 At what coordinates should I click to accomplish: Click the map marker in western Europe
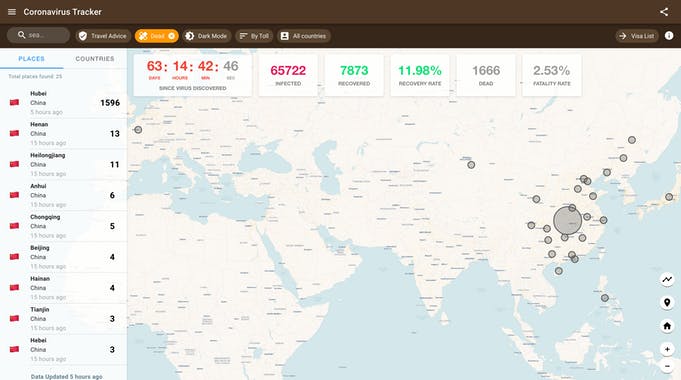pyautogui.click(x=138, y=129)
